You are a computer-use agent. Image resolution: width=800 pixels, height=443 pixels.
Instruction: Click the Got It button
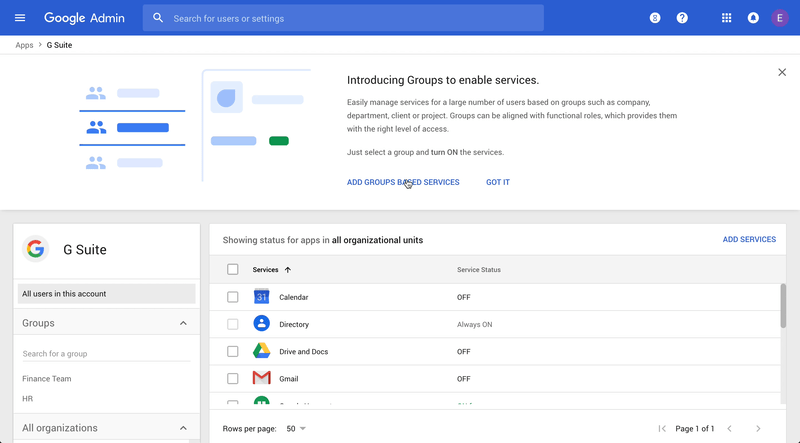(x=498, y=182)
